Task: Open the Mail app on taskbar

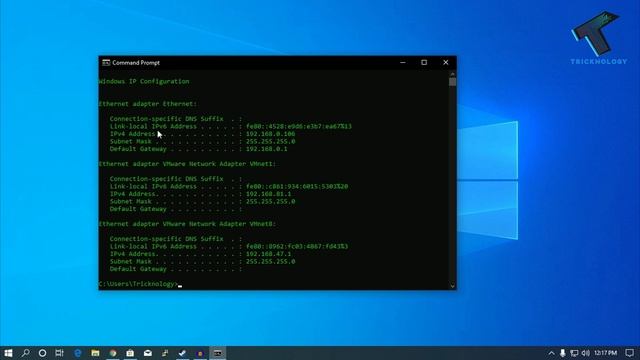Action: pos(148,353)
